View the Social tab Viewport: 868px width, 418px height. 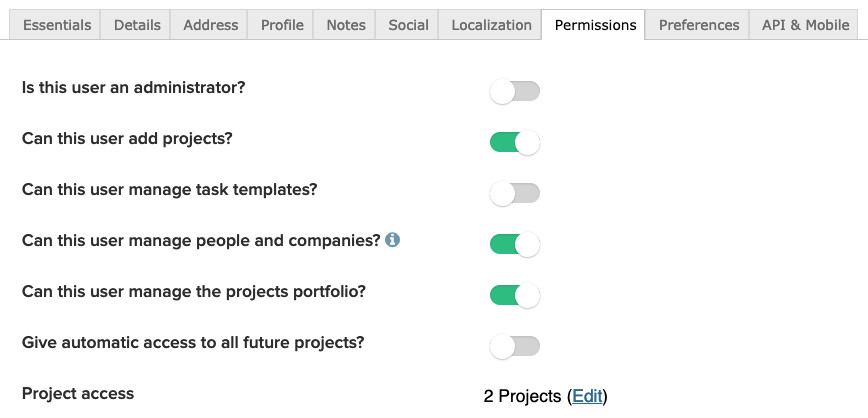(x=408, y=25)
